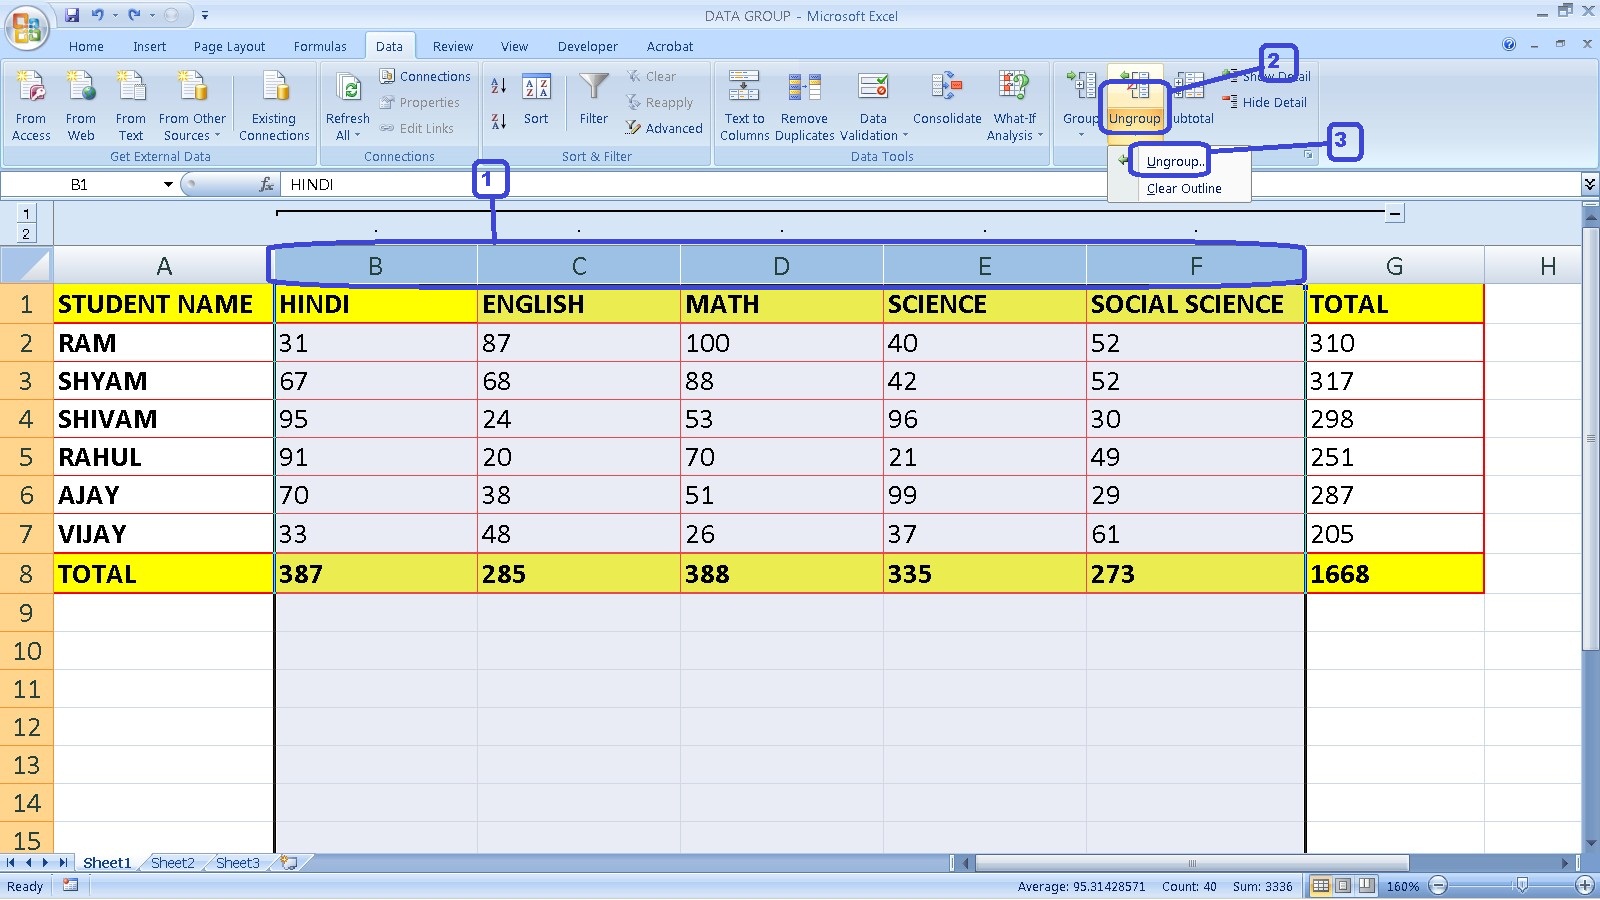Redo the last action

click(x=134, y=15)
